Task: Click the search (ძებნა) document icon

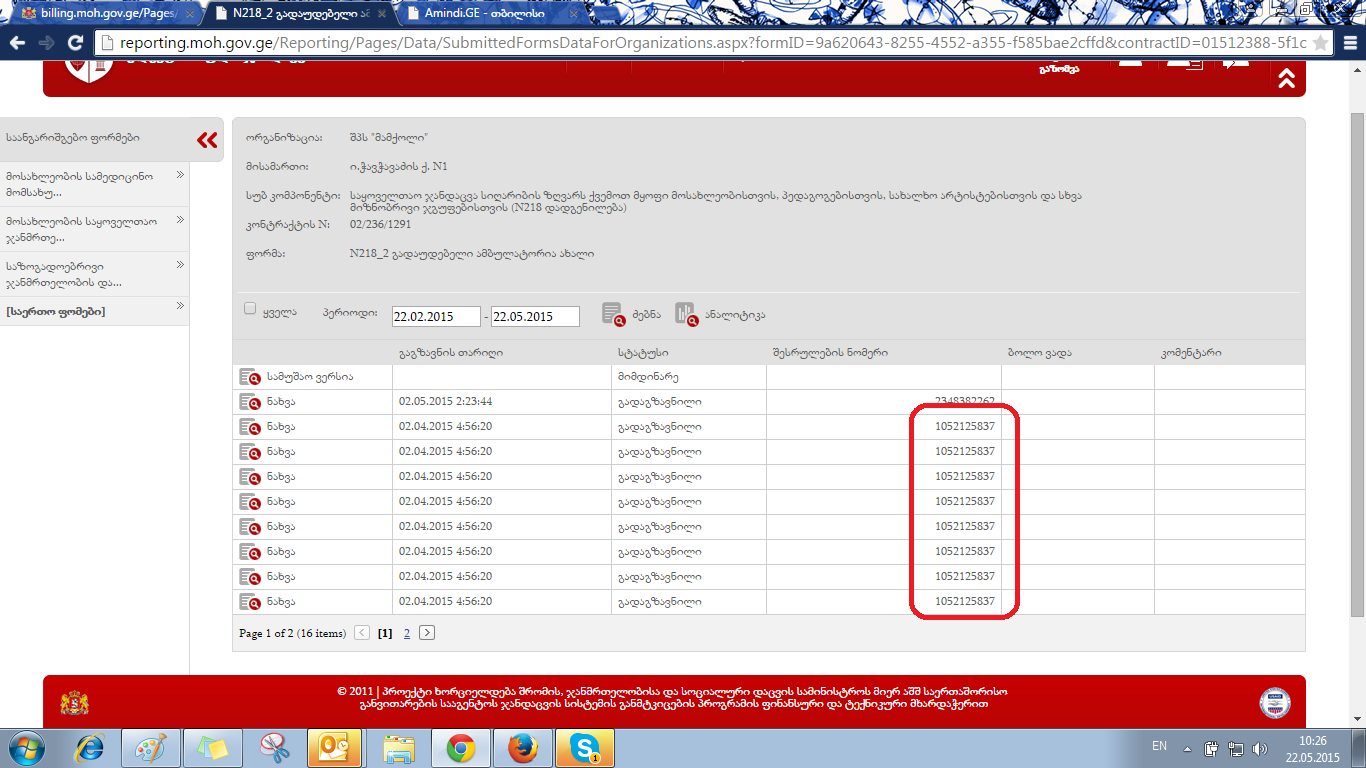Action: tap(612, 314)
